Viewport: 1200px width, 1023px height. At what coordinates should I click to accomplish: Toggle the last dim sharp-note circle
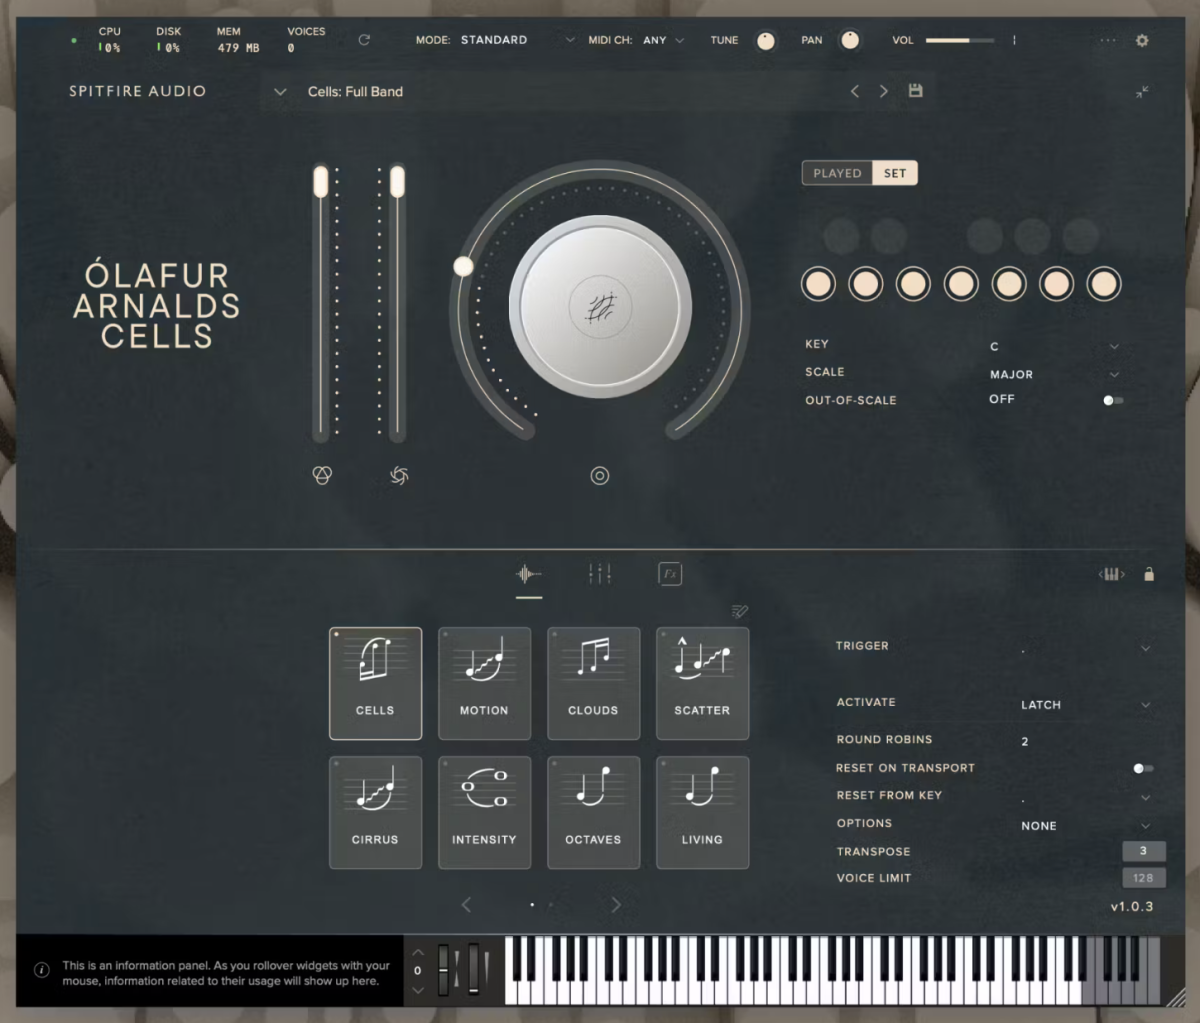(1081, 237)
